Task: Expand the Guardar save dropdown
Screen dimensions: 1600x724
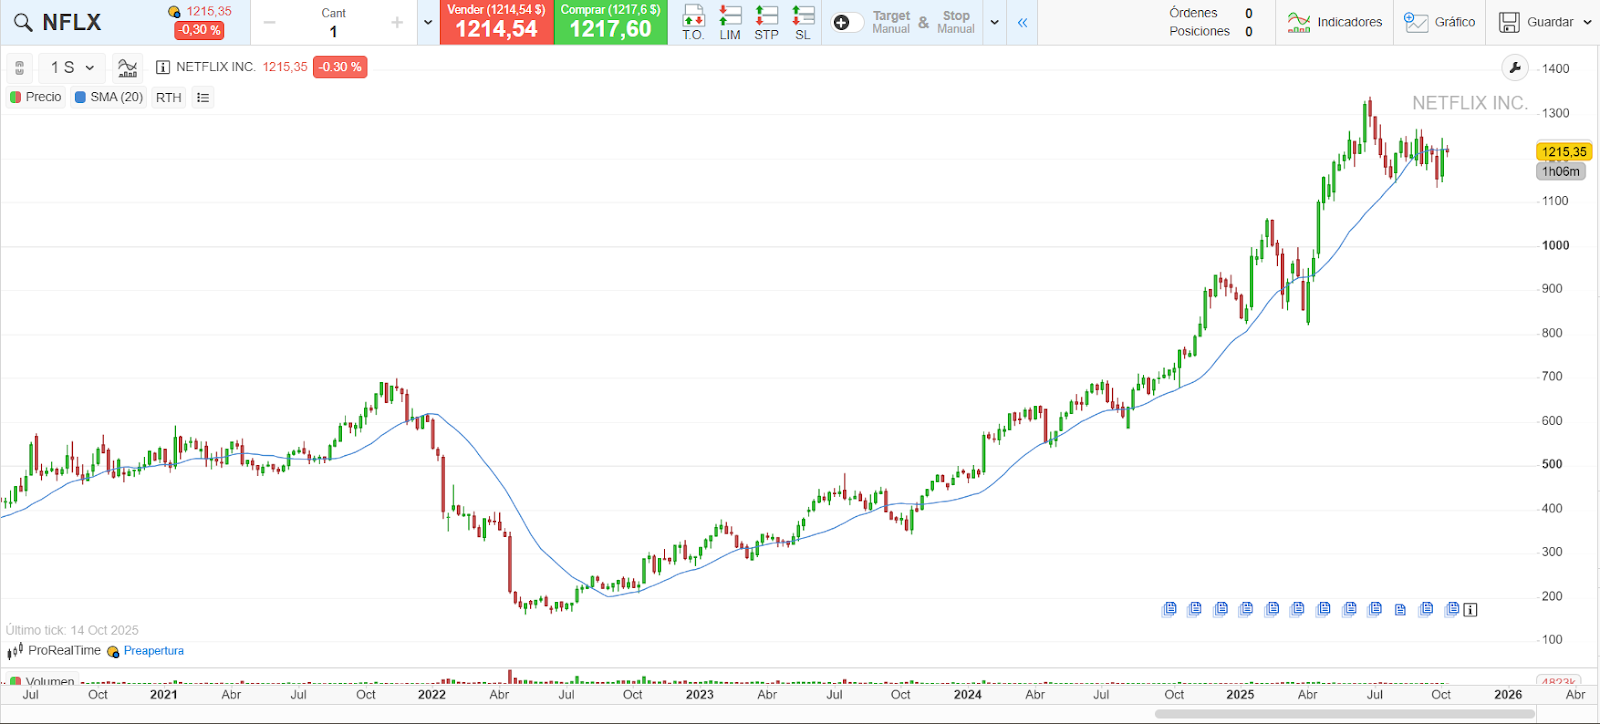Action: (x=1587, y=22)
